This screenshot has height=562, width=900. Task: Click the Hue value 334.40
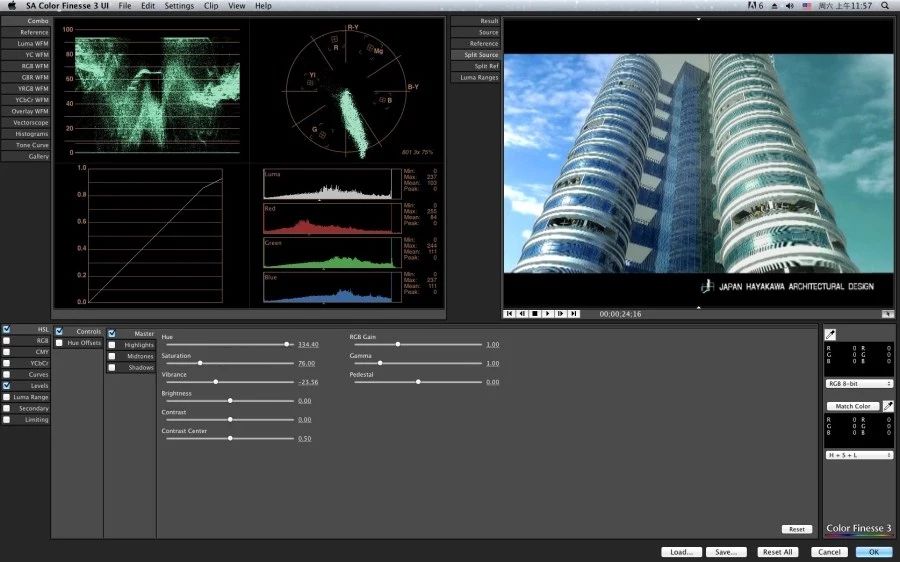pos(308,344)
